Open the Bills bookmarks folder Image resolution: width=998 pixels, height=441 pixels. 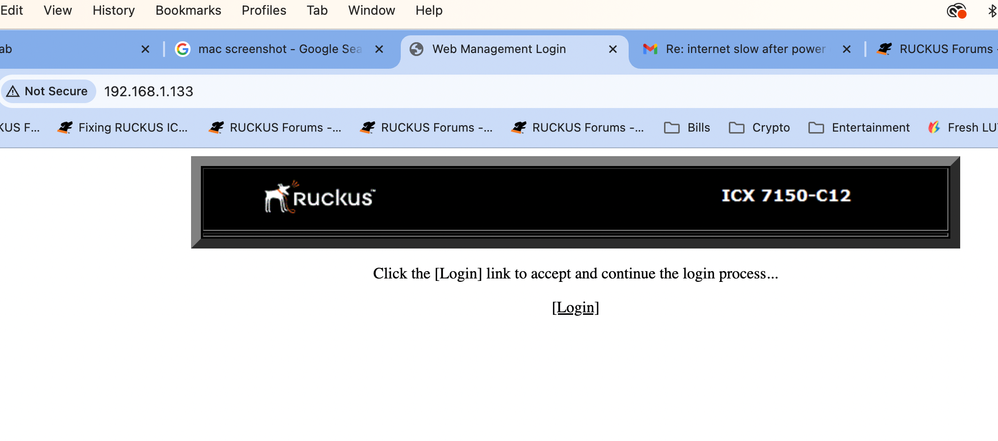pos(687,128)
